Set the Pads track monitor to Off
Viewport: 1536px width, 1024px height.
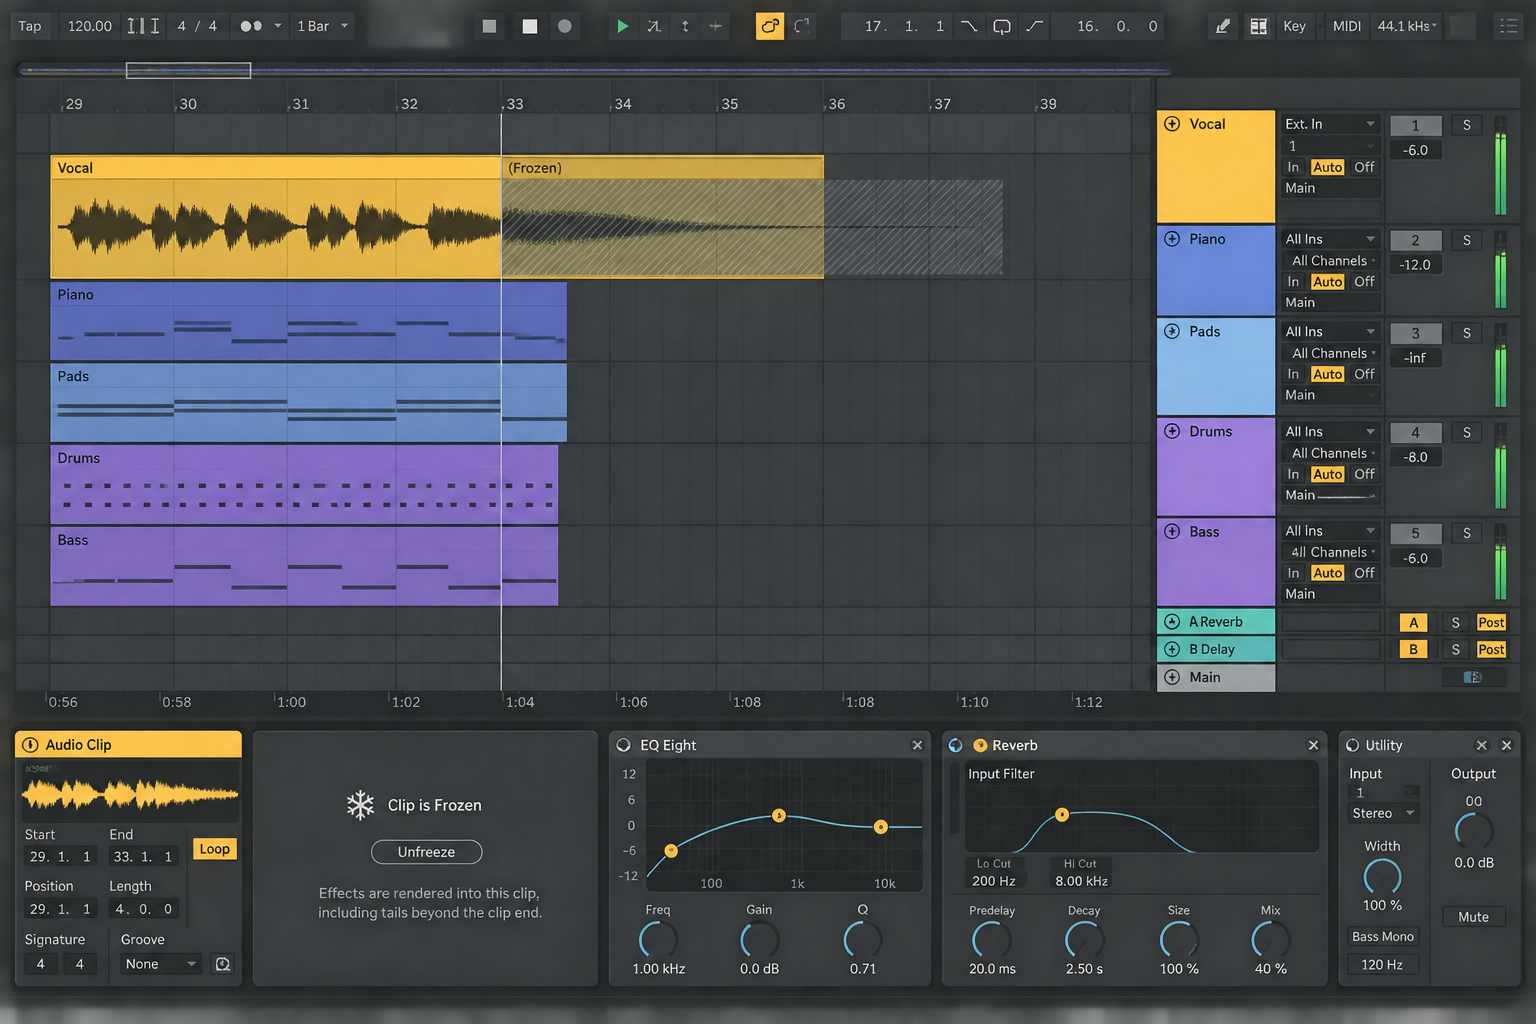pyautogui.click(x=1364, y=374)
